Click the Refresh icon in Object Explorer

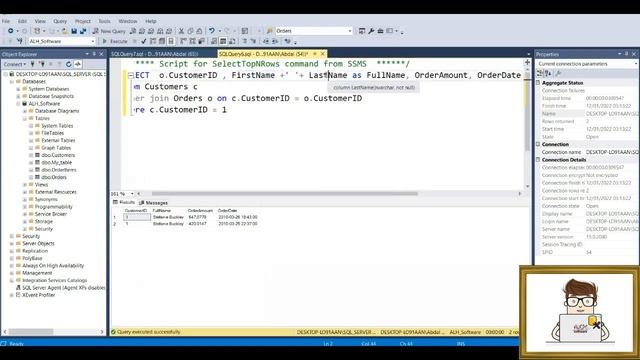tap(68, 64)
